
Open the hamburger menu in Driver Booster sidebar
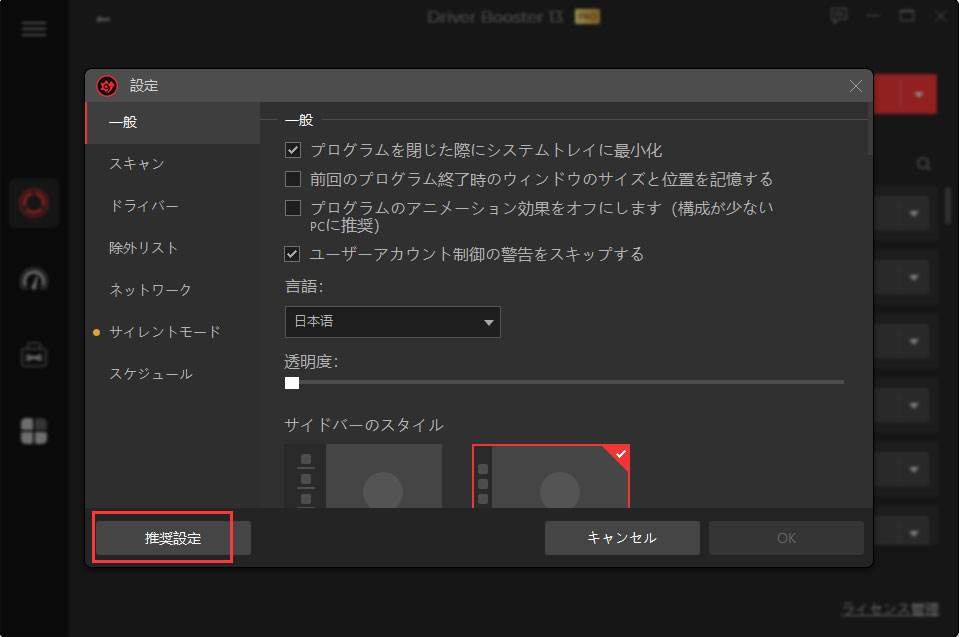point(34,29)
